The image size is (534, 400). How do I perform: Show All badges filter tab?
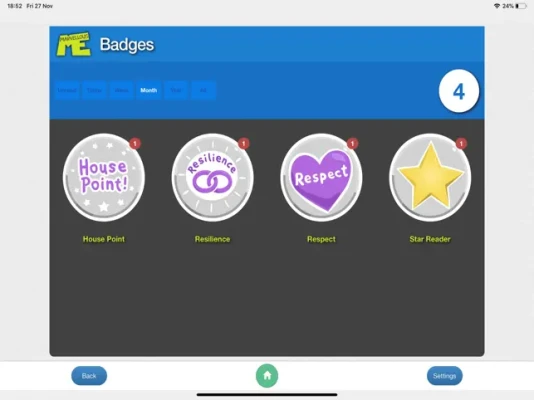click(x=203, y=90)
